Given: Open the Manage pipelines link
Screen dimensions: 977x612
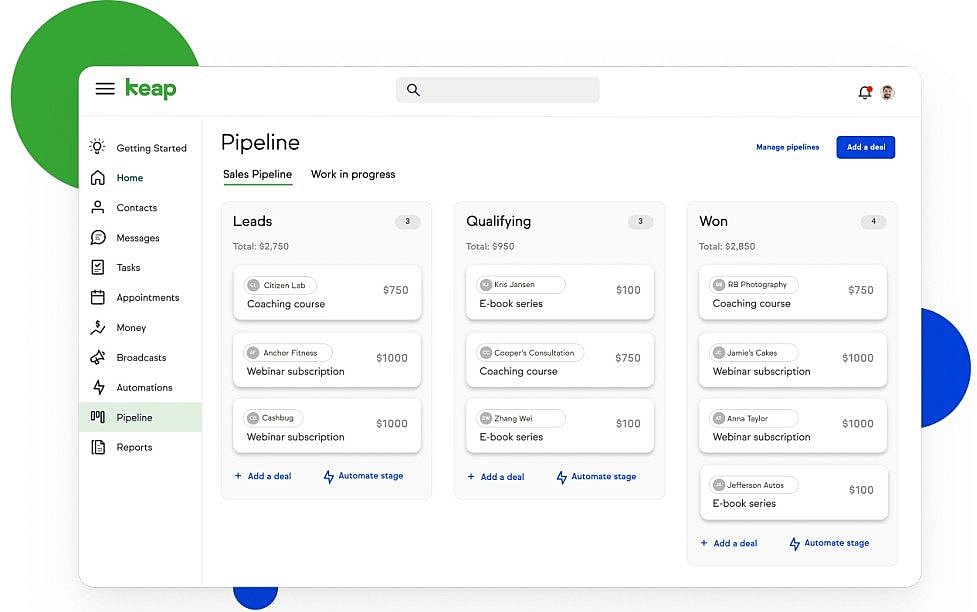Looking at the screenshot, I should pos(787,147).
